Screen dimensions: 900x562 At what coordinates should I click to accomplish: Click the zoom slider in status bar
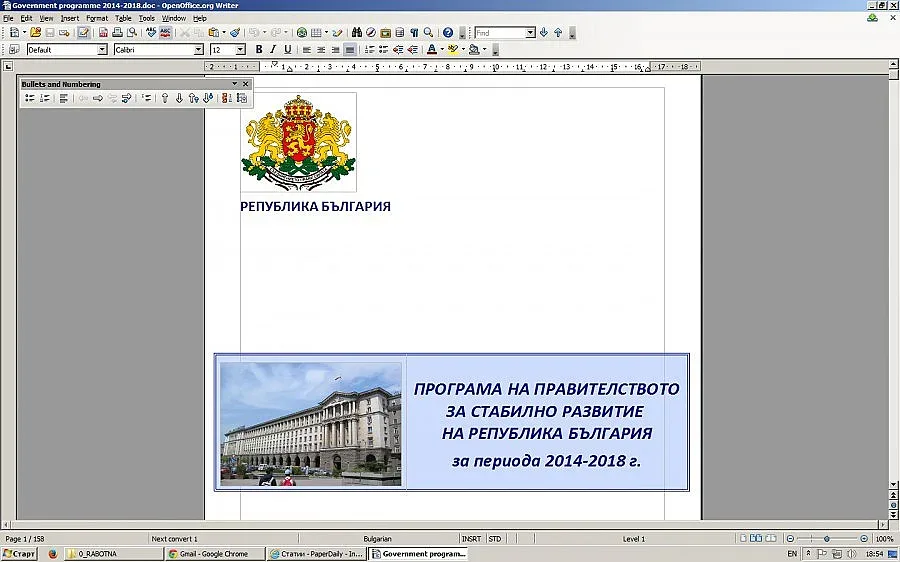click(826, 539)
